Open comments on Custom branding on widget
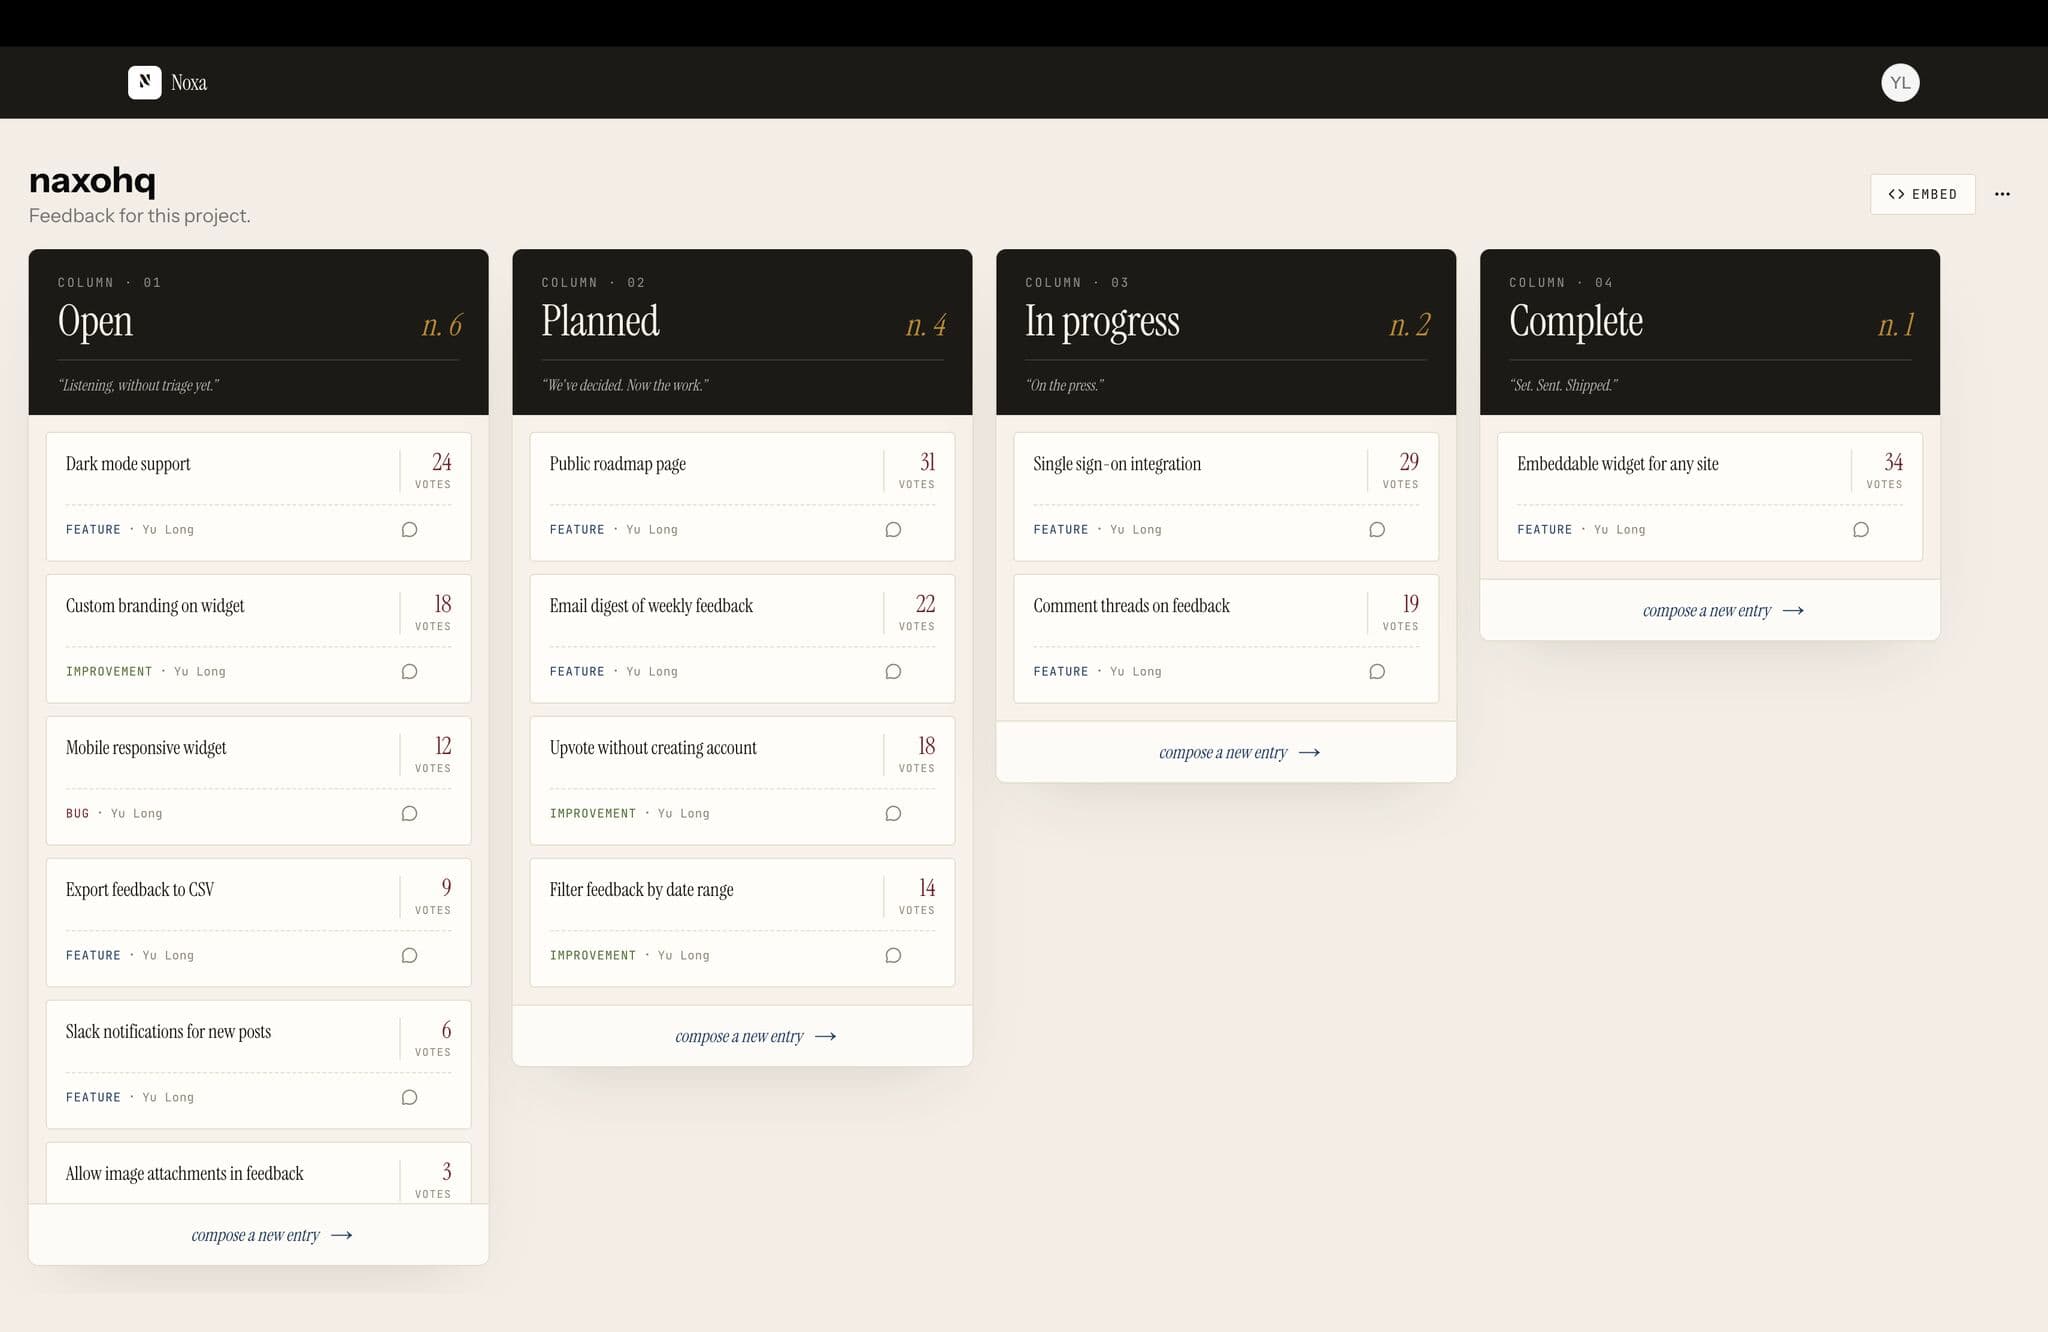Image resolution: width=2048 pixels, height=1332 pixels. (409, 671)
